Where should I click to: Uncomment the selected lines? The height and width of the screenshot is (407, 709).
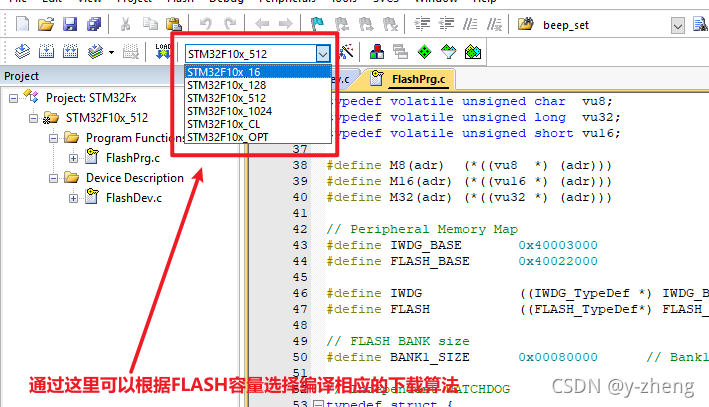(x=494, y=24)
